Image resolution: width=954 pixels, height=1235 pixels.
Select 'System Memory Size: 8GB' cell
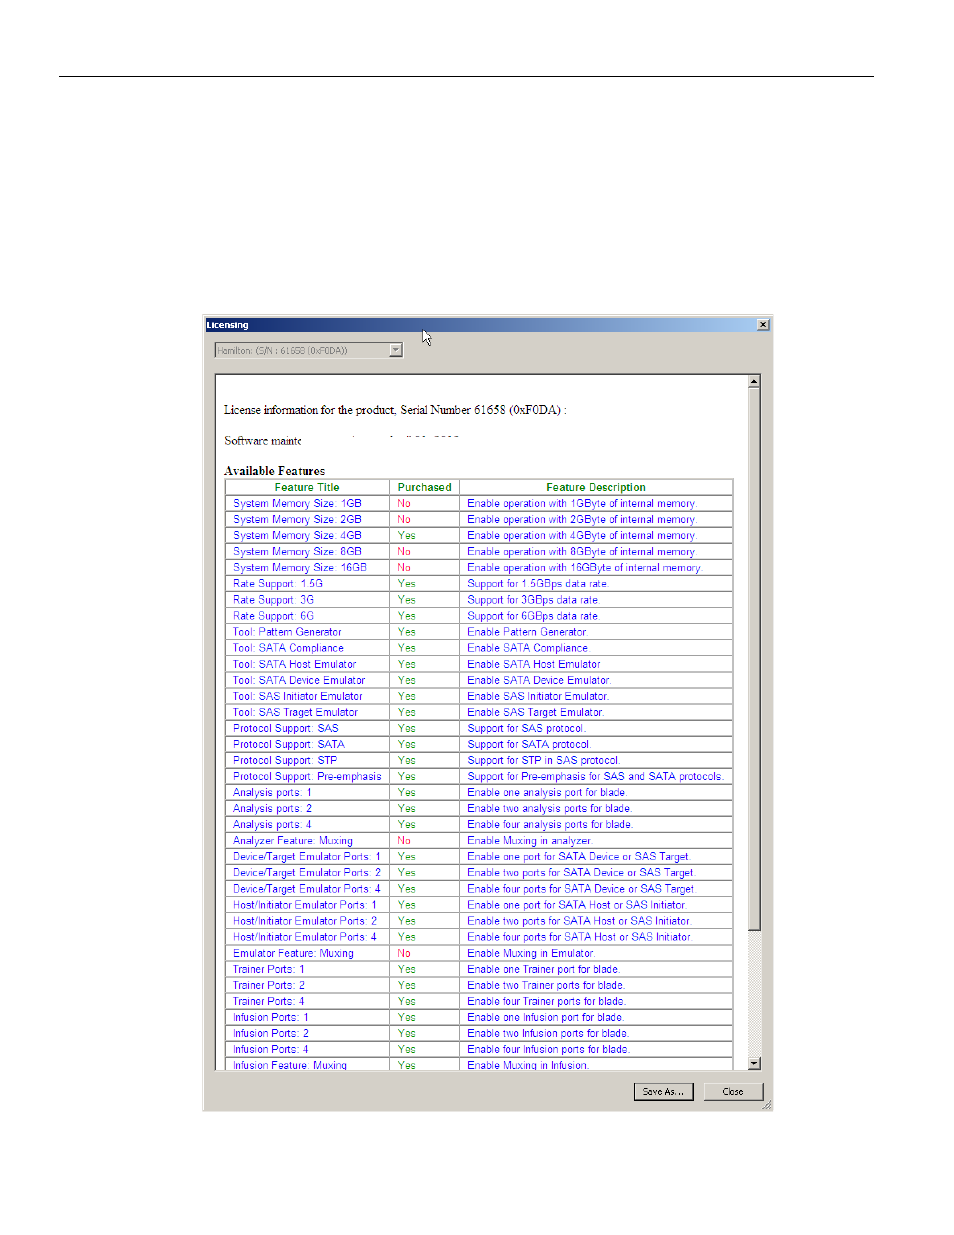tap(307, 551)
